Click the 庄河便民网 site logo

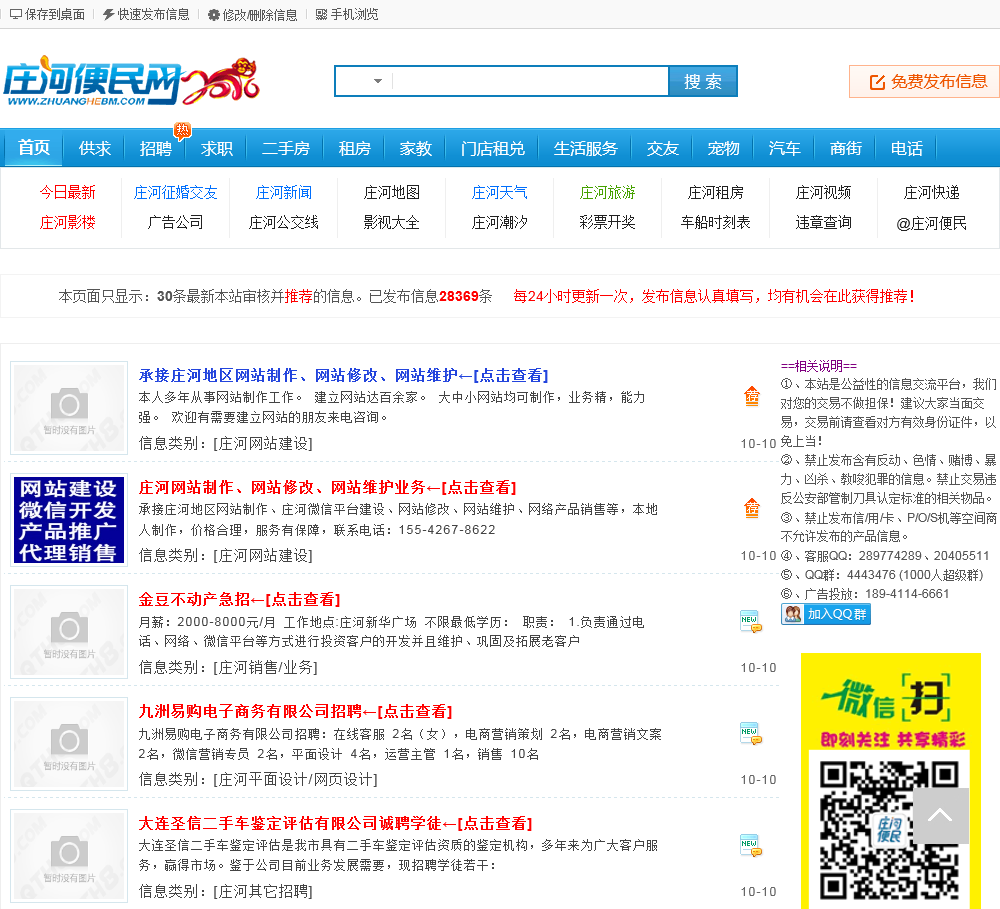click(131, 82)
